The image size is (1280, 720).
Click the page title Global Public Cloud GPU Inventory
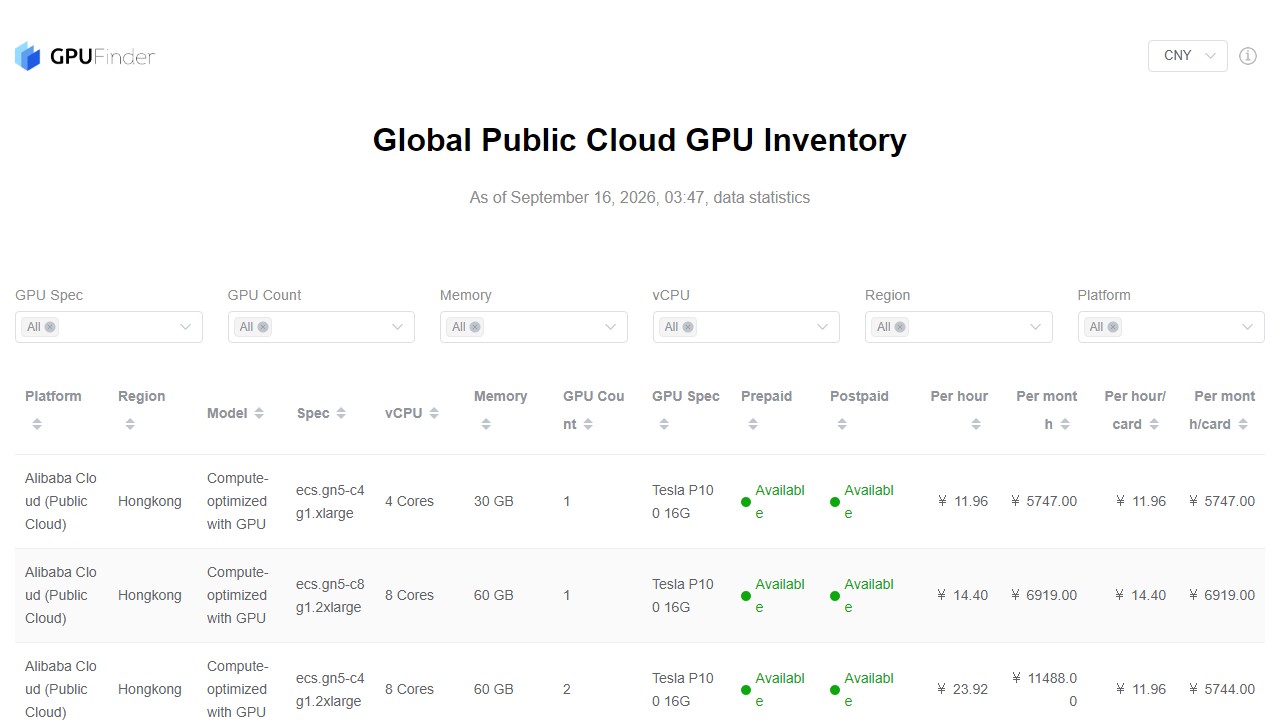pos(640,140)
